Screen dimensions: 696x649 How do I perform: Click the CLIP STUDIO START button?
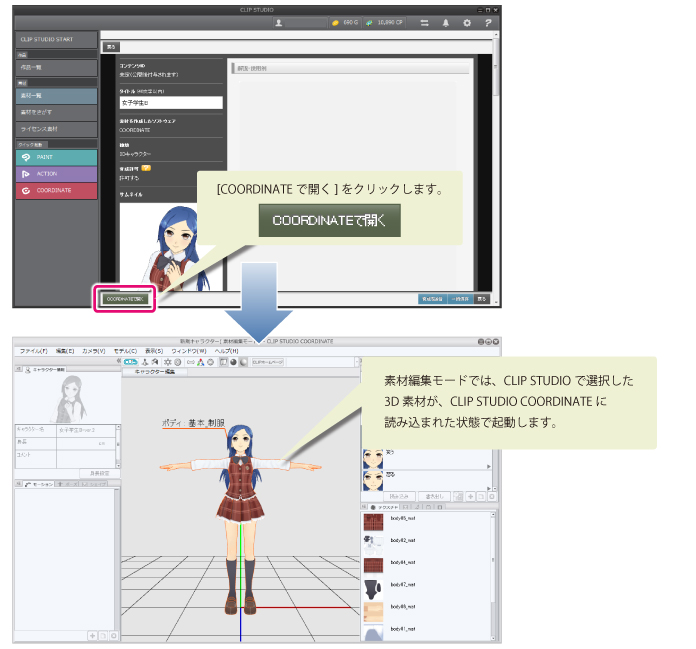click(56, 40)
